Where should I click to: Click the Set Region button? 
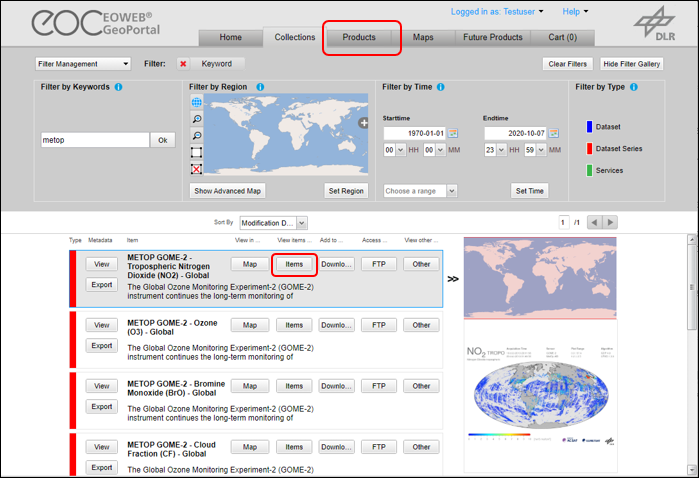pos(346,191)
